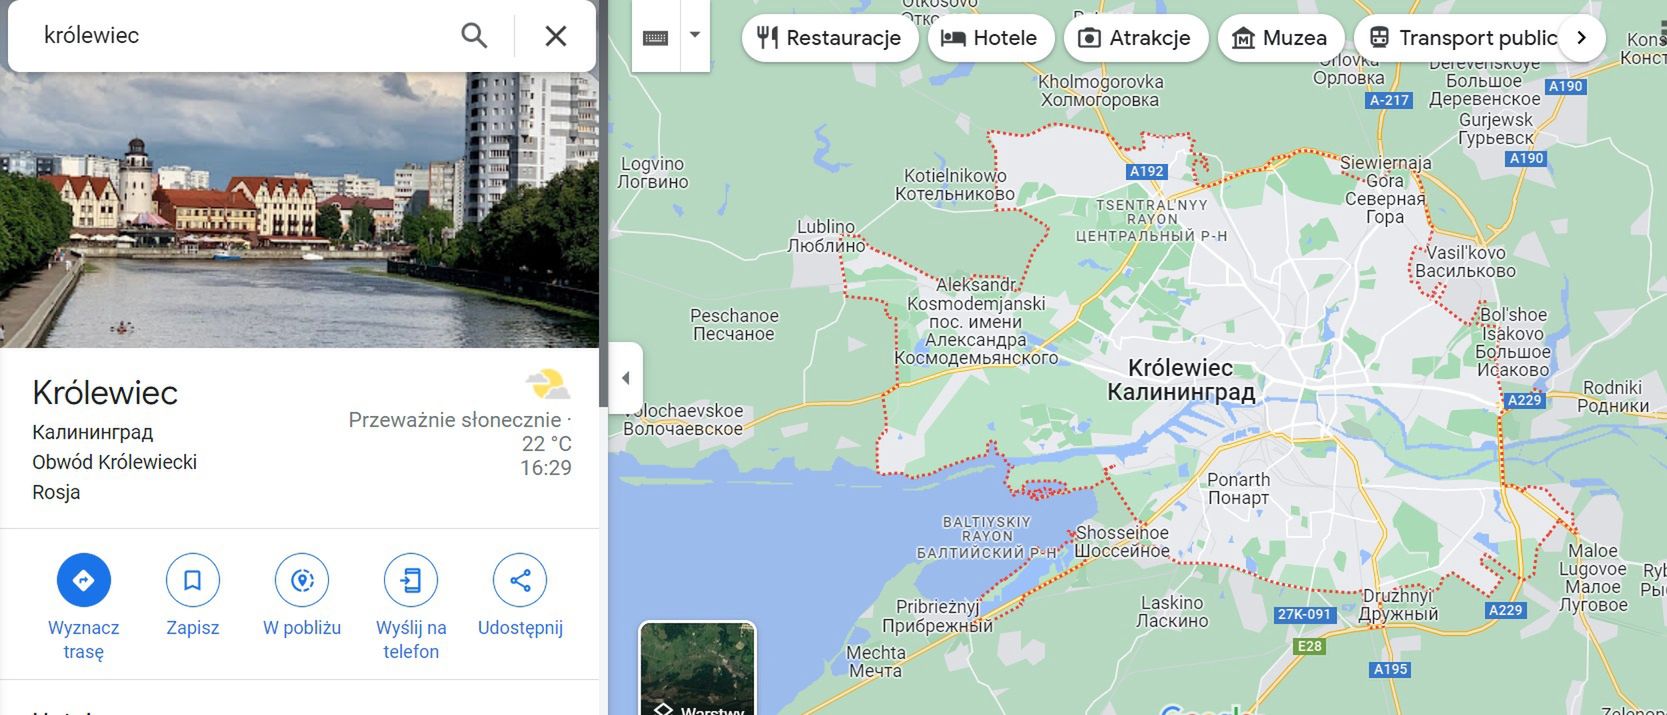Select the Muzea category chip
1667x715 pixels.
coord(1280,38)
